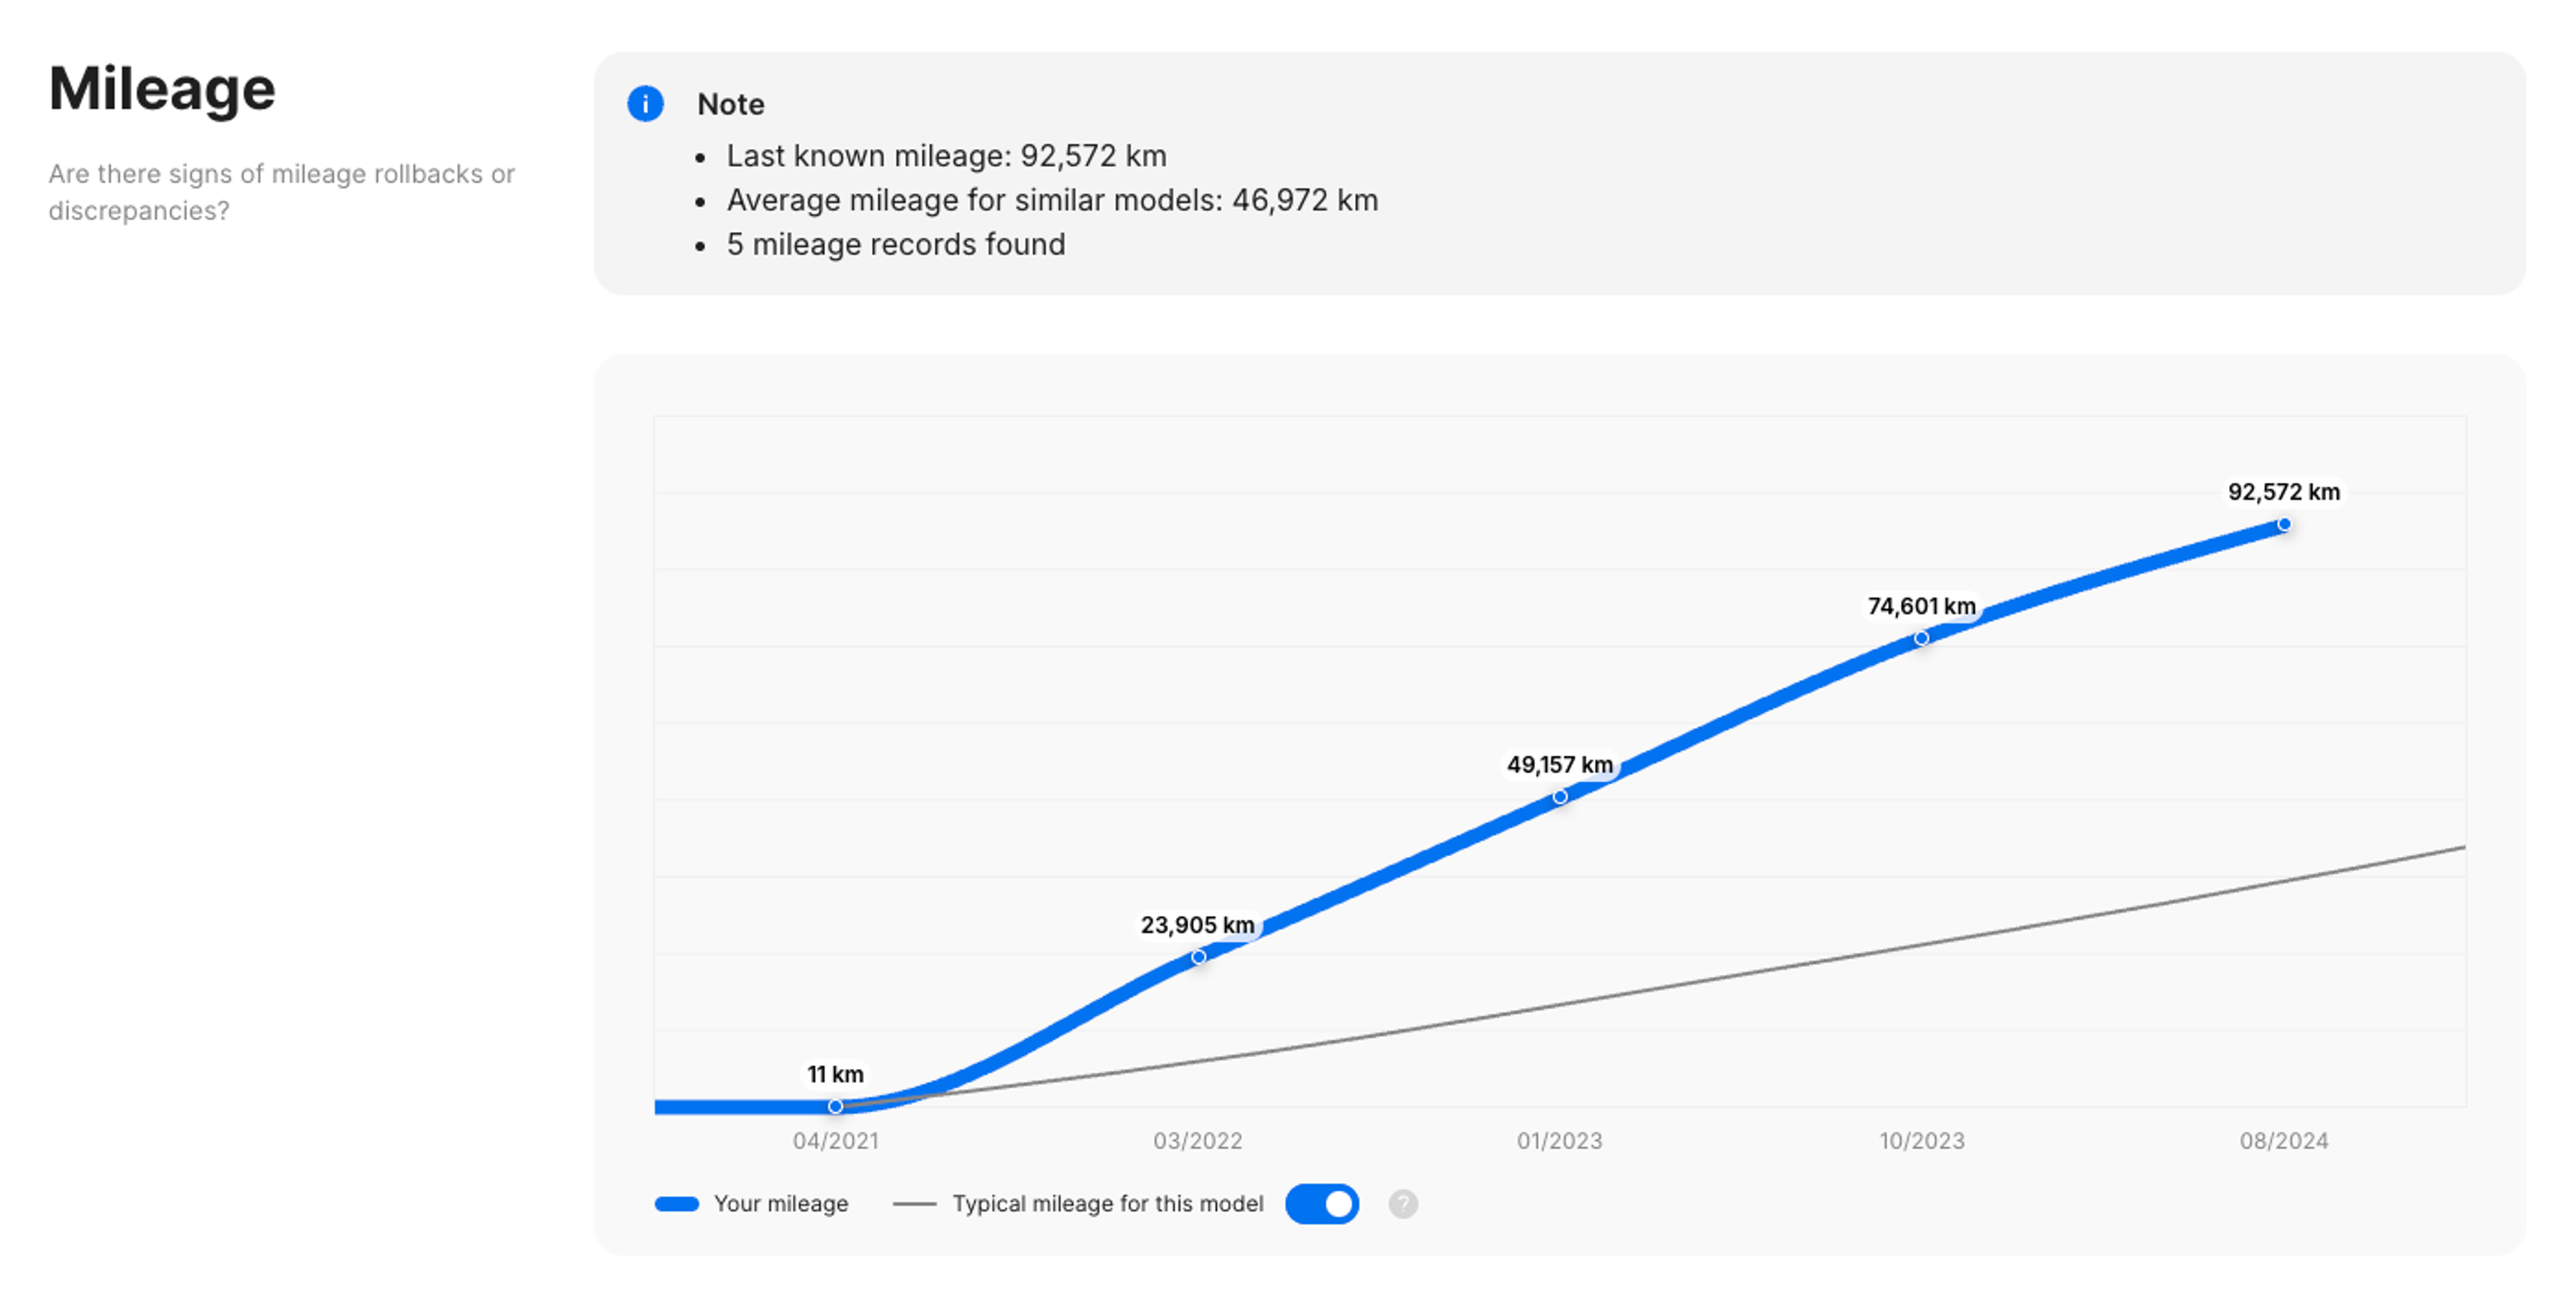Click the 74,601 km data point marker

pos(1921,638)
